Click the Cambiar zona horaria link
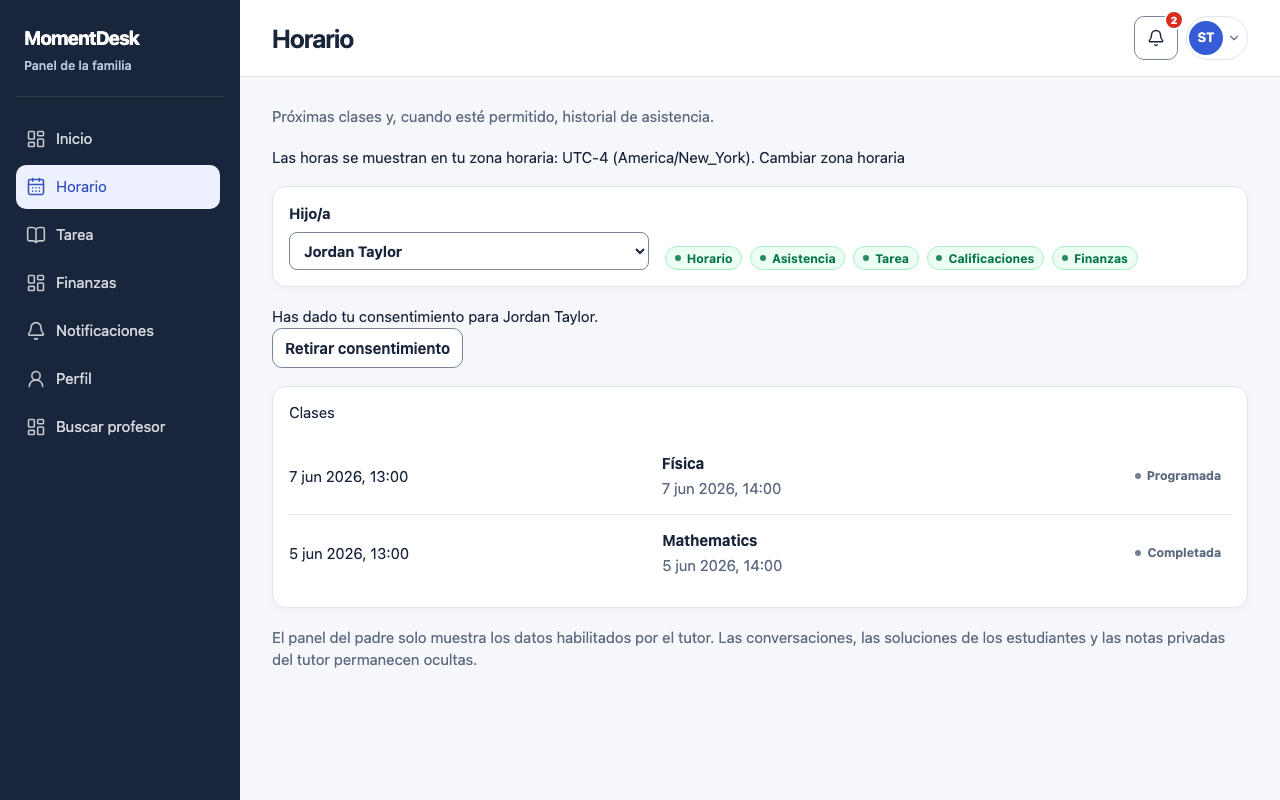The height and width of the screenshot is (800, 1280). coord(832,158)
